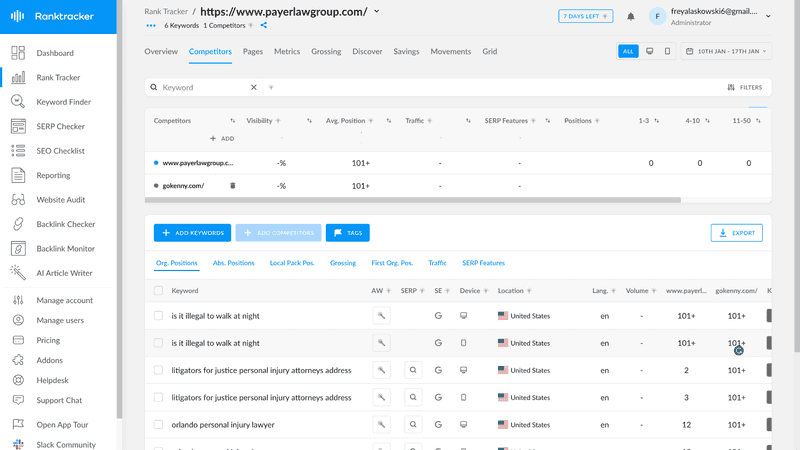Open the Abs. Positions sub-tab

(233, 263)
